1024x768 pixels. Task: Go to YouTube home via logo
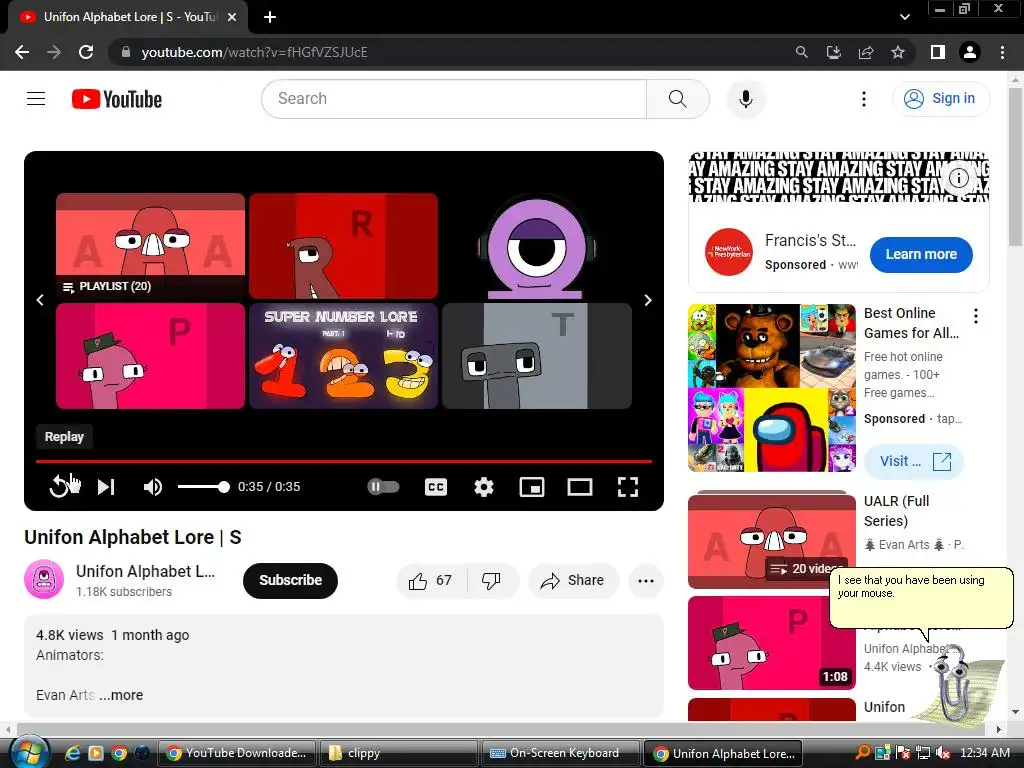(x=117, y=99)
